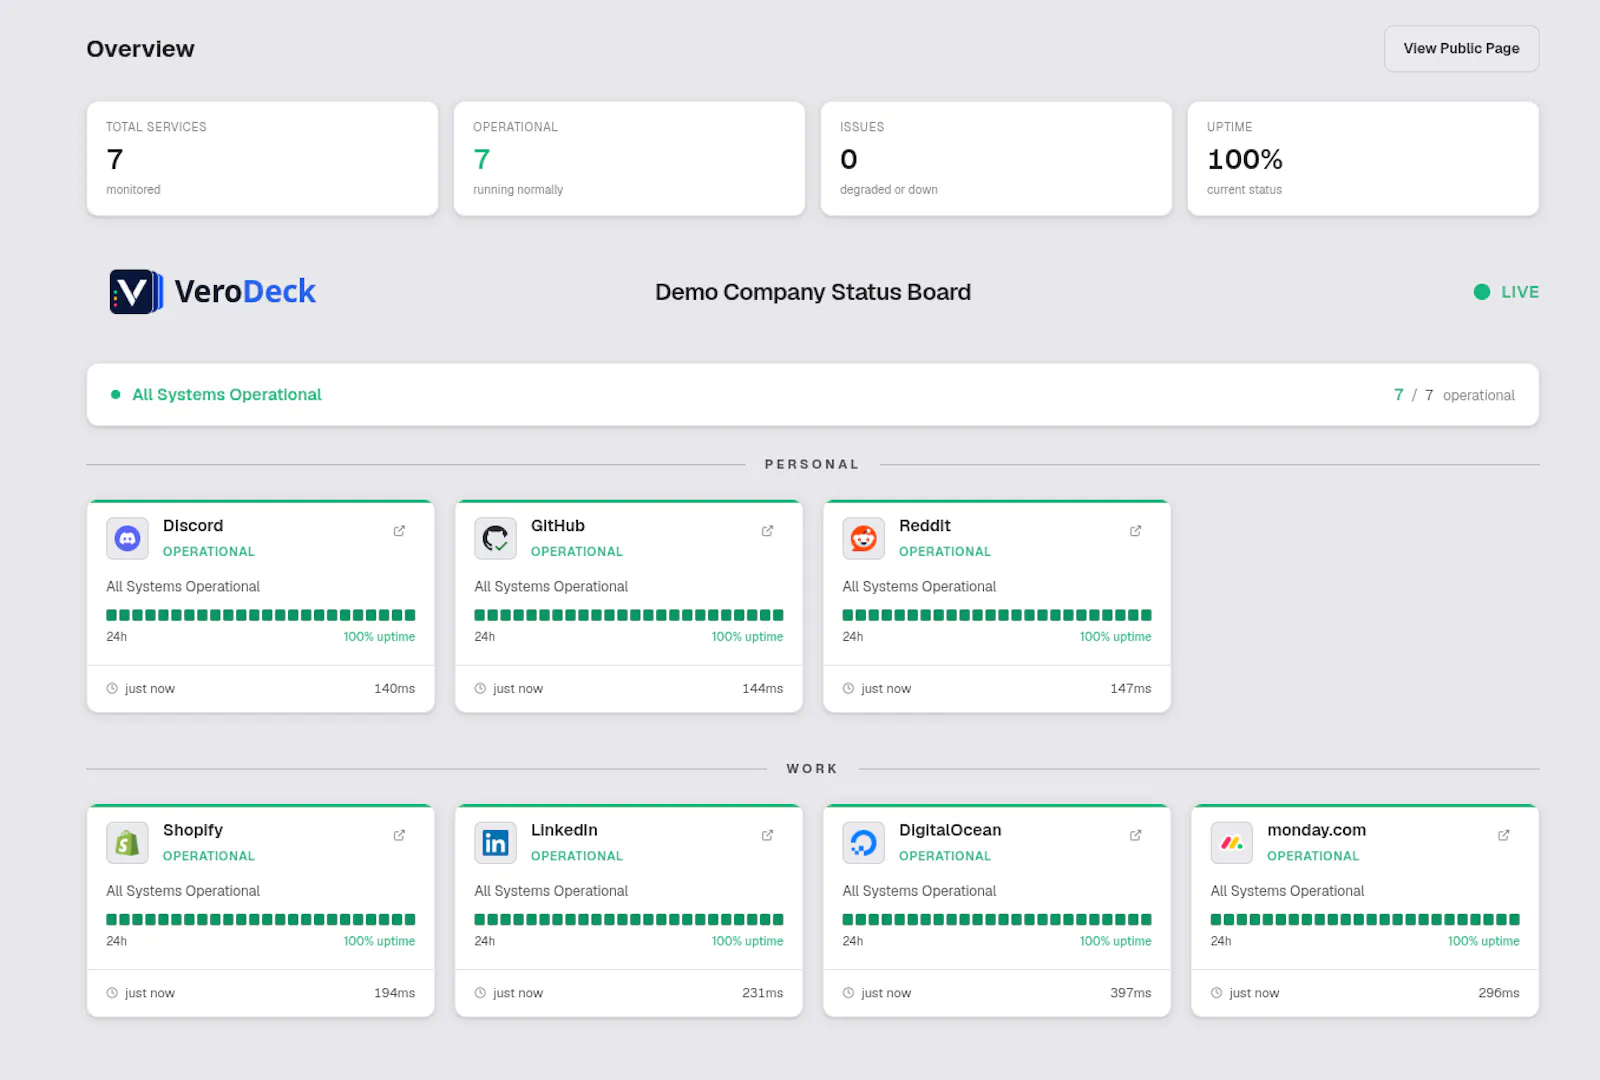The width and height of the screenshot is (1600, 1080).
Task: Click the Reddit service name
Action: tap(925, 526)
